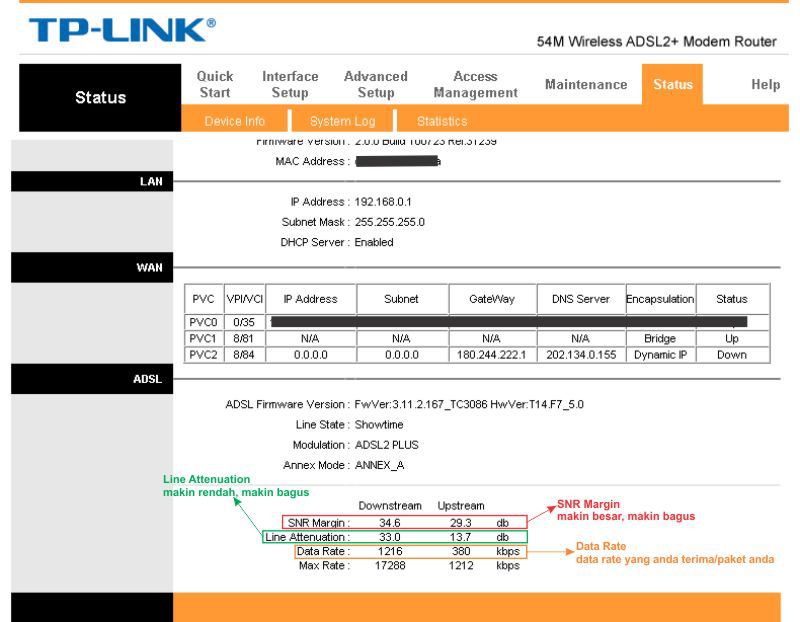Click the TP-LINK logo
This screenshot has height=622, width=800.
click(122, 30)
